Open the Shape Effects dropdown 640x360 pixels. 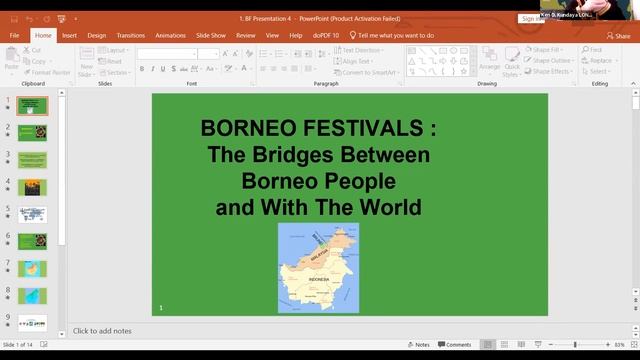click(549, 71)
